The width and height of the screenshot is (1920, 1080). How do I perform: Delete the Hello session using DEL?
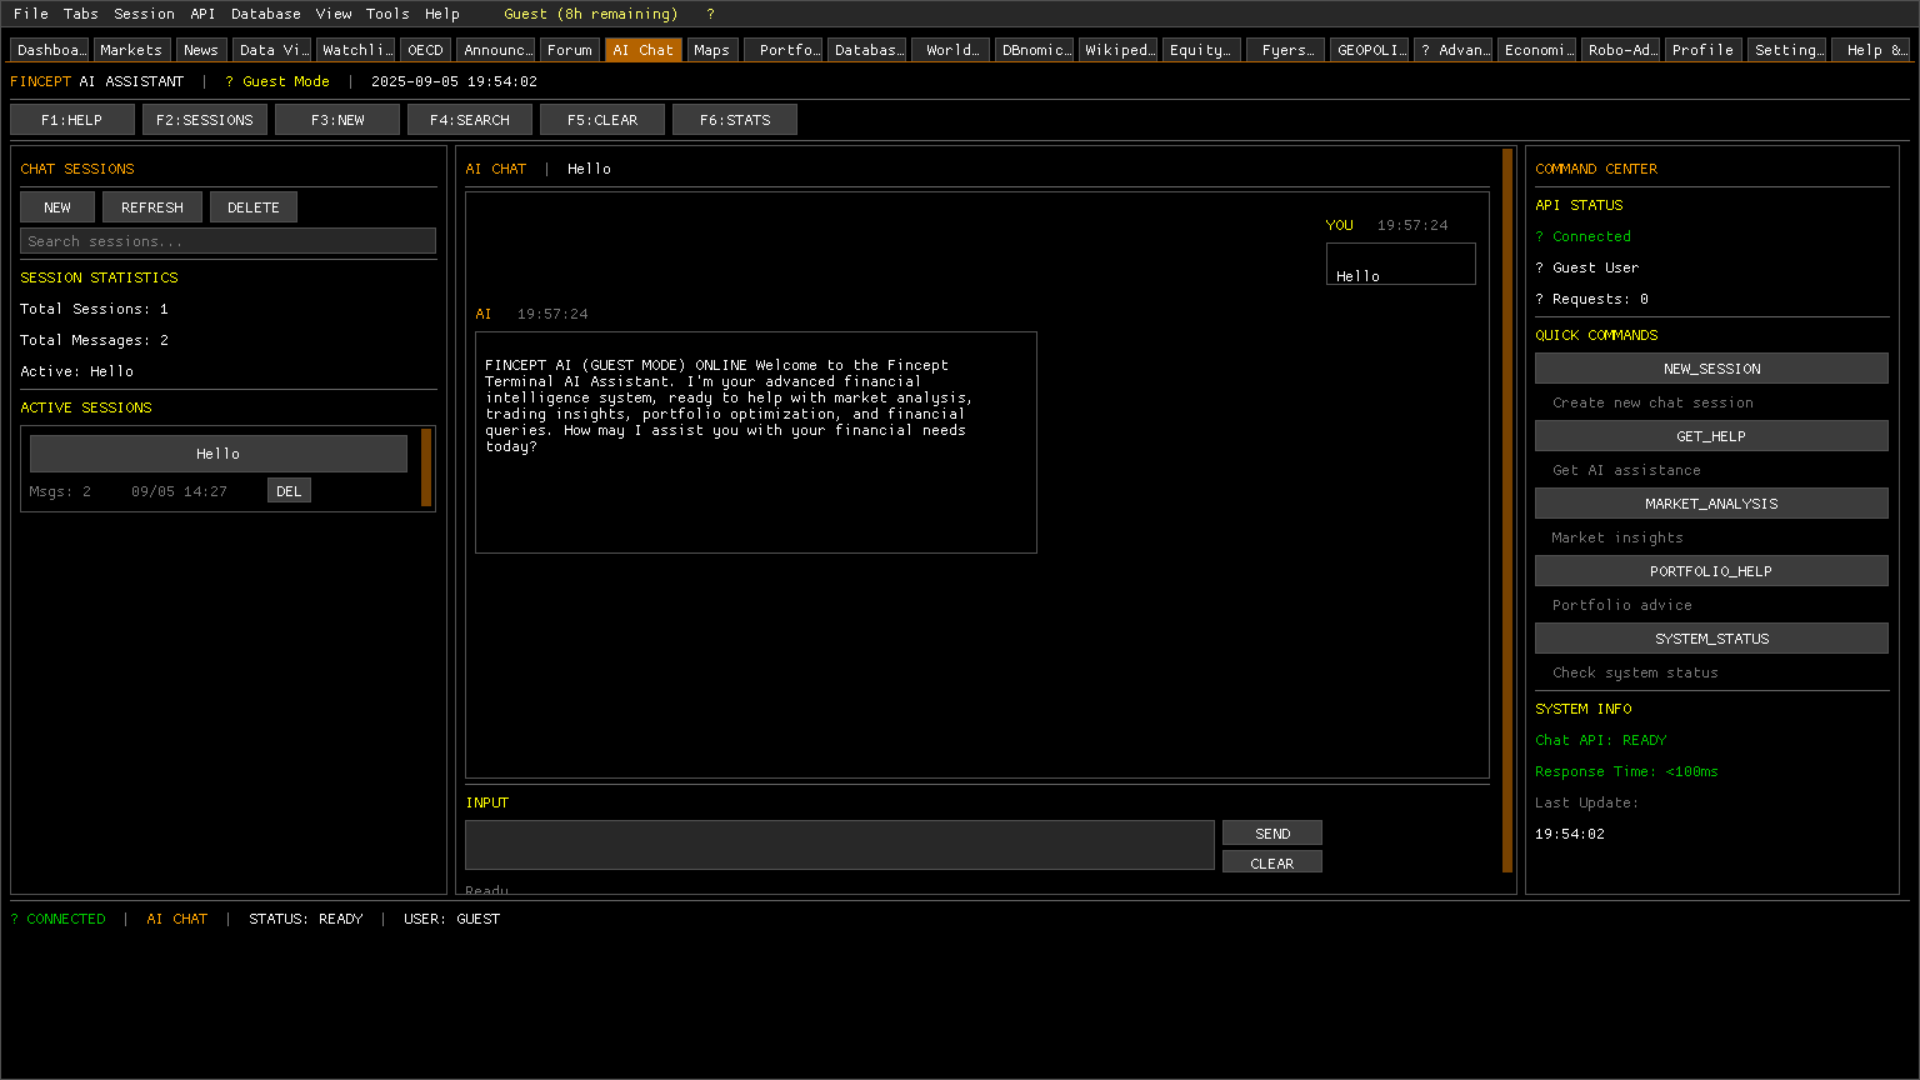point(289,491)
